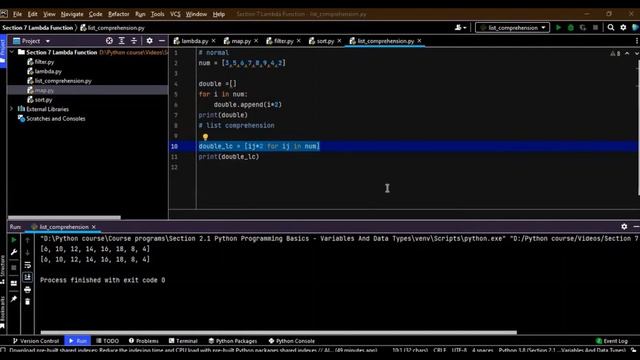Click Run console horizontal scrollbar
Screen dimensions: 640x360
click(278, 332)
